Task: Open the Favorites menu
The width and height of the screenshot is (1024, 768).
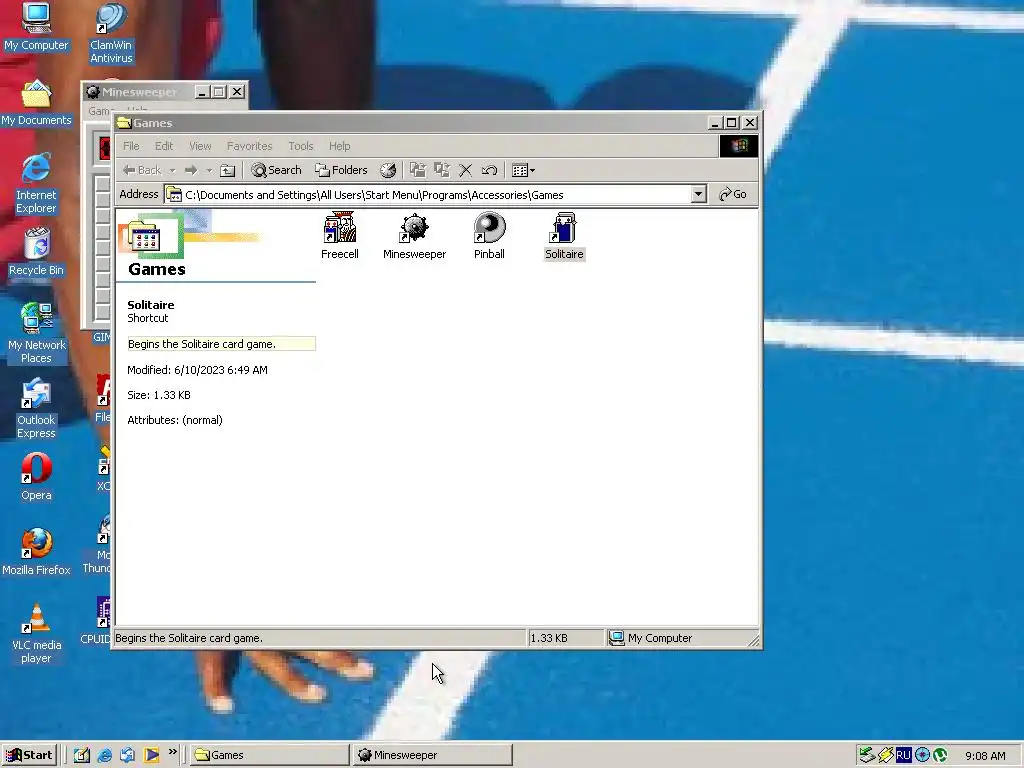Action: pos(249,146)
